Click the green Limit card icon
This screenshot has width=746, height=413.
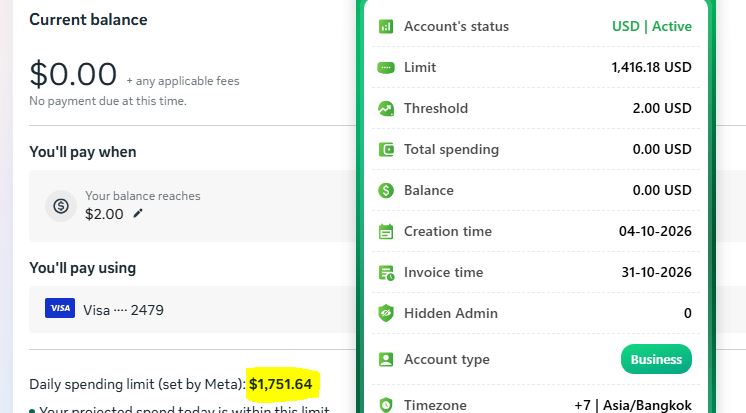[386, 68]
